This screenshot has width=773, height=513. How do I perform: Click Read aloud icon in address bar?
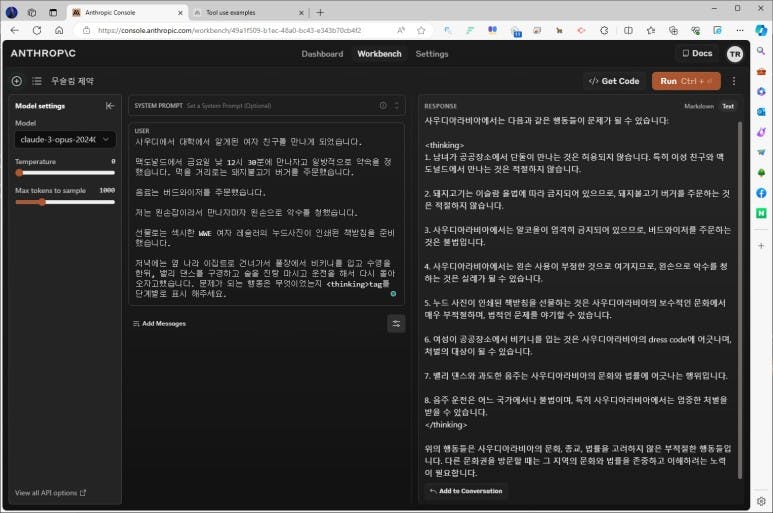(x=401, y=30)
